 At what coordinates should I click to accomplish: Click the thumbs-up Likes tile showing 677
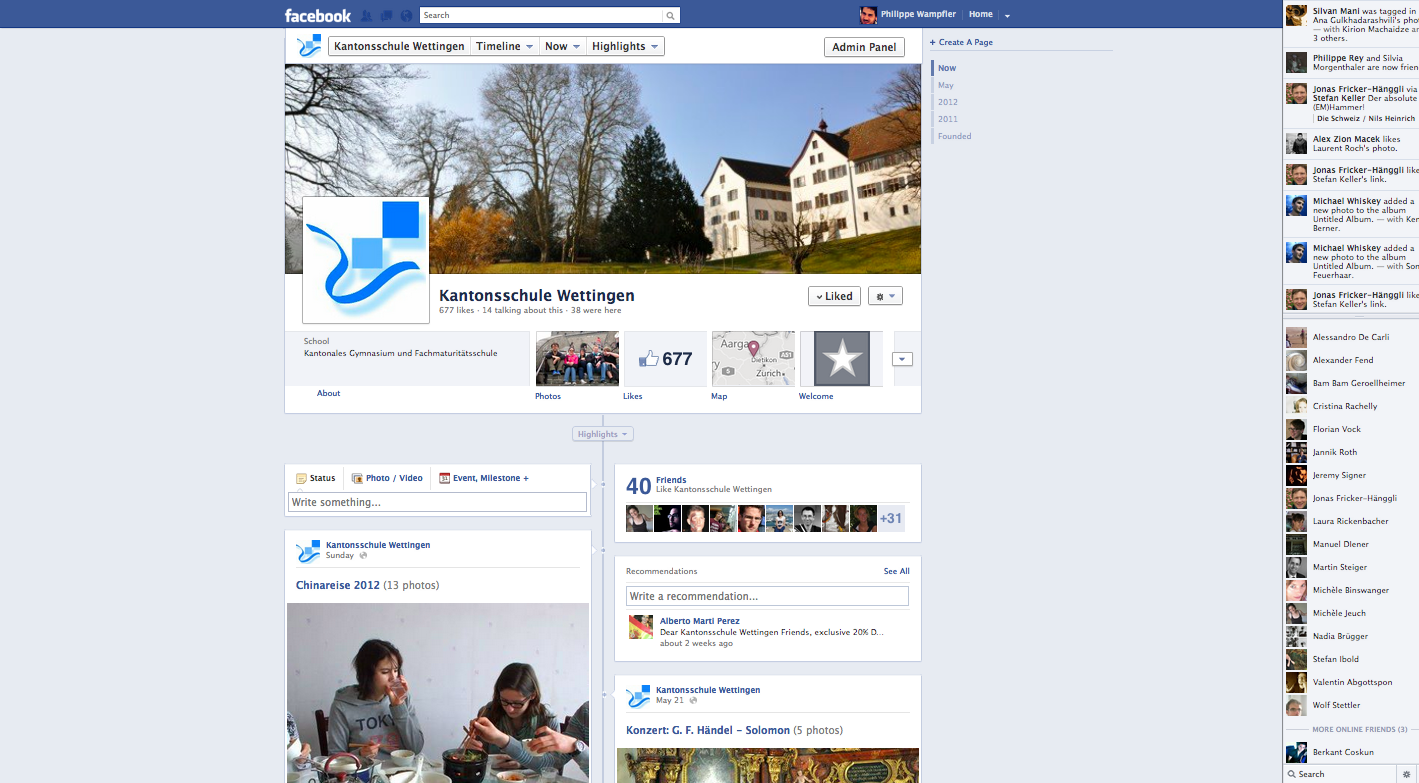[x=665, y=359]
